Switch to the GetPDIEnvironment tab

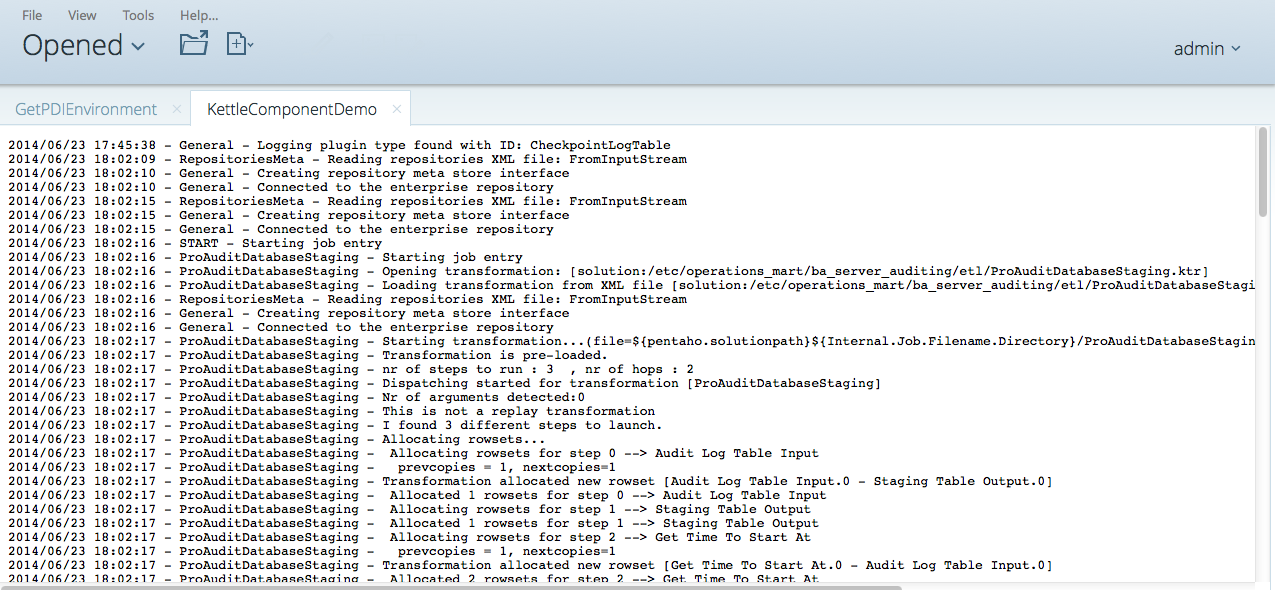point(86,109)
